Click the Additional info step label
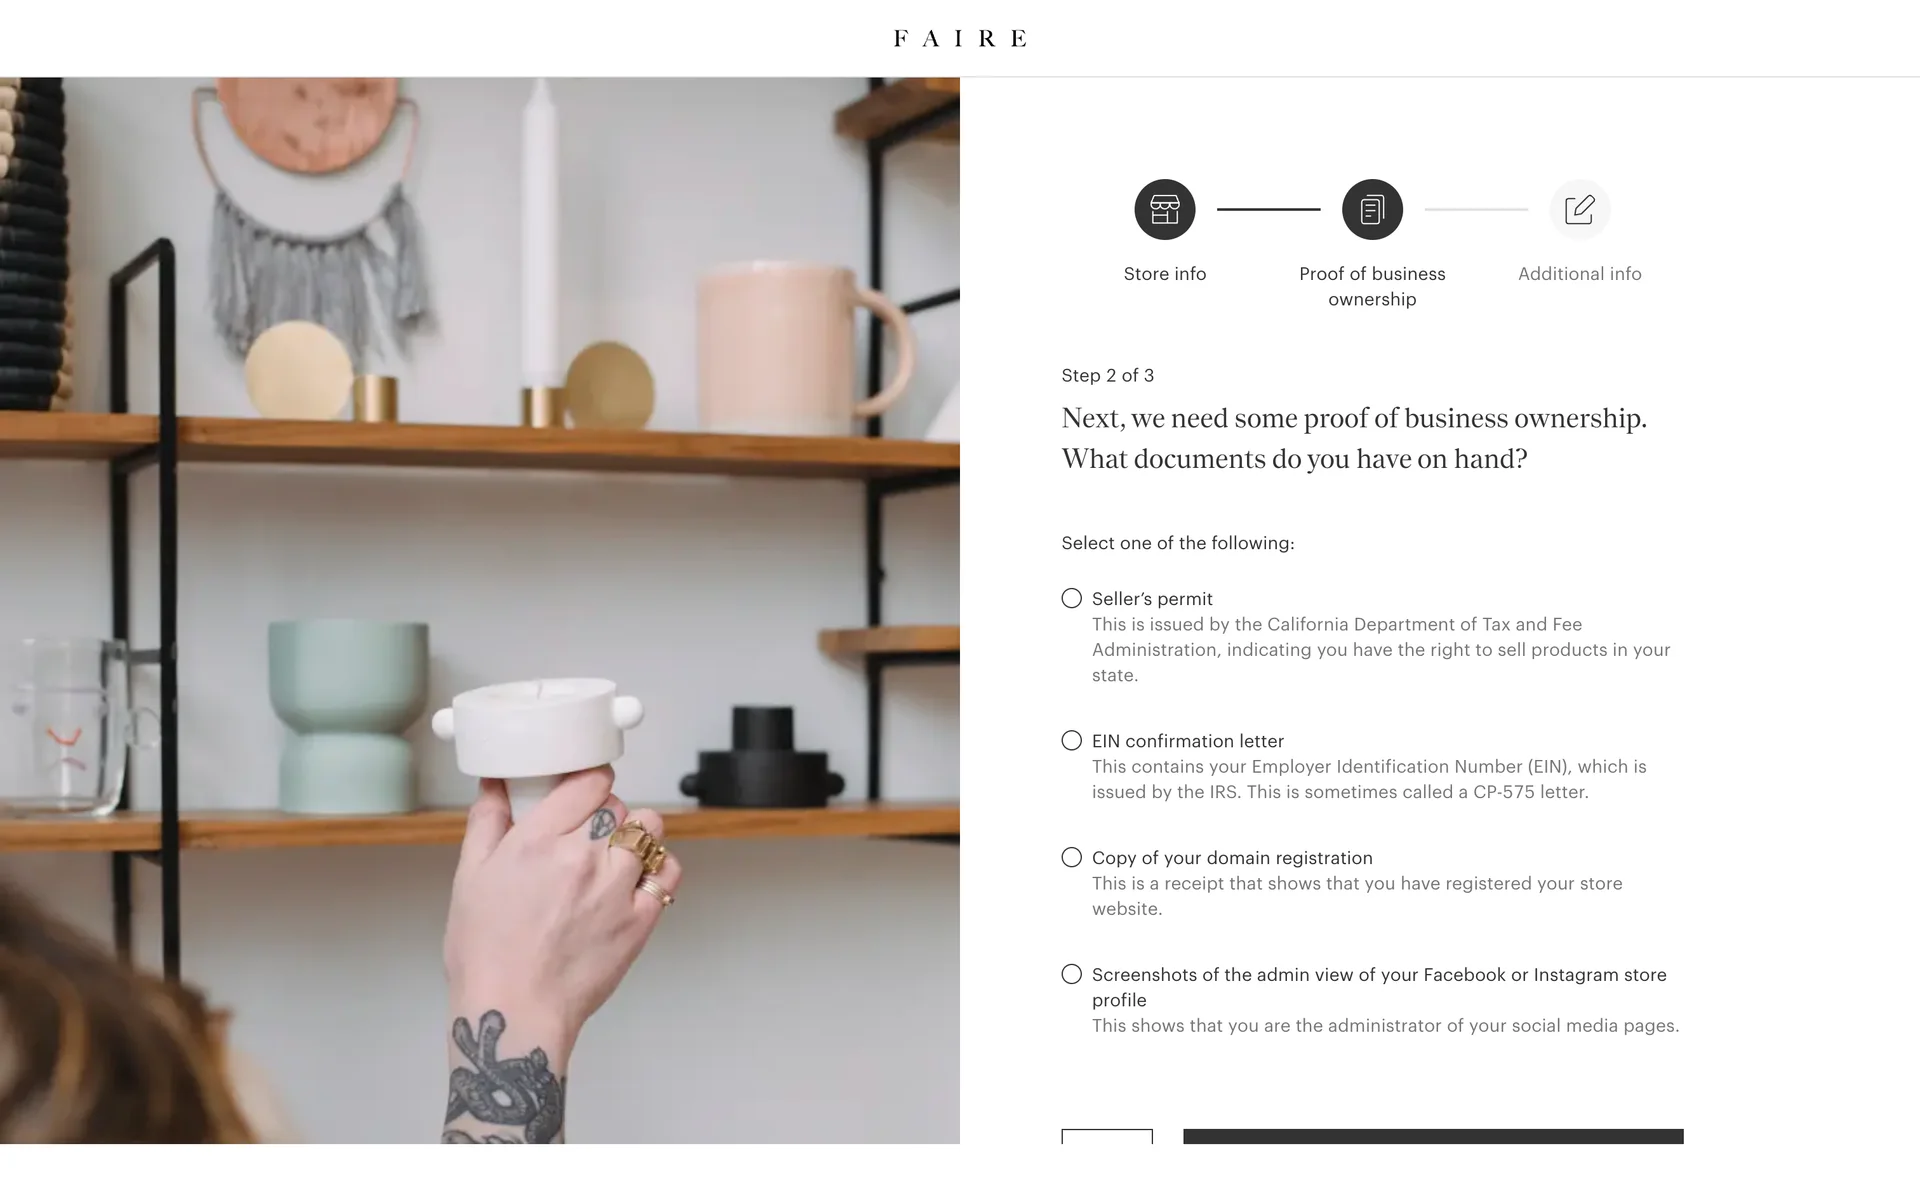The image size is (1920, 1200). tap(1579, 274)
